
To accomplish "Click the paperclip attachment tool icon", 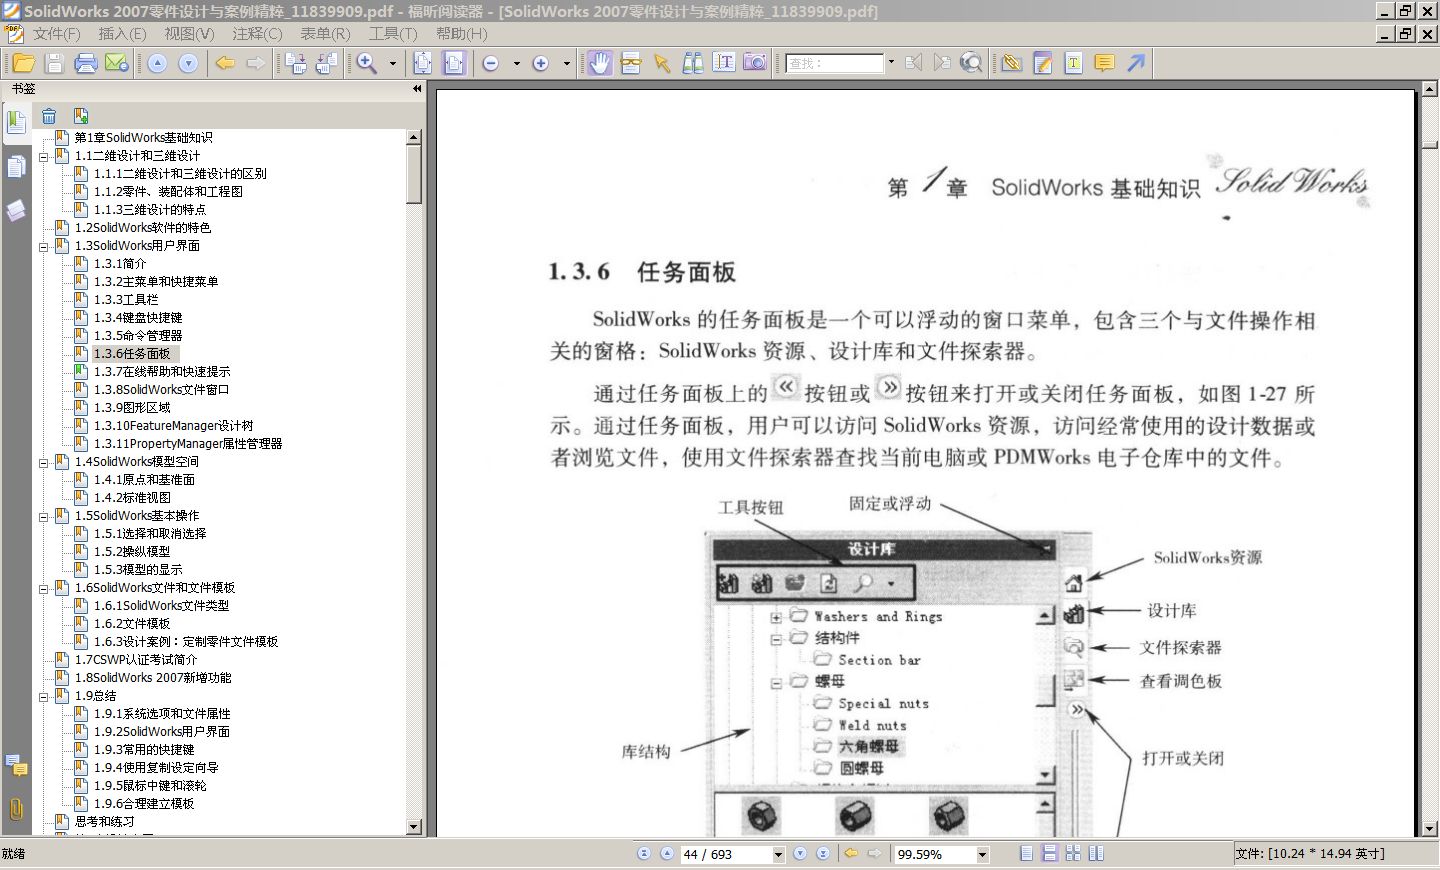I will [x=1011, y=63].
